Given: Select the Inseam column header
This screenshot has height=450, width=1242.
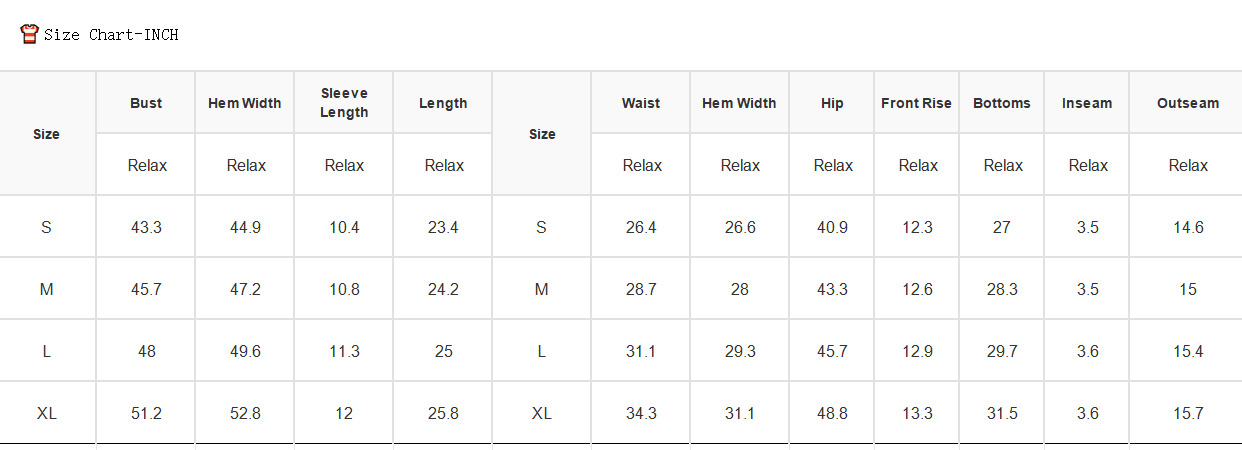Looking at the screenshot, I should click(x=1087, y=103).
